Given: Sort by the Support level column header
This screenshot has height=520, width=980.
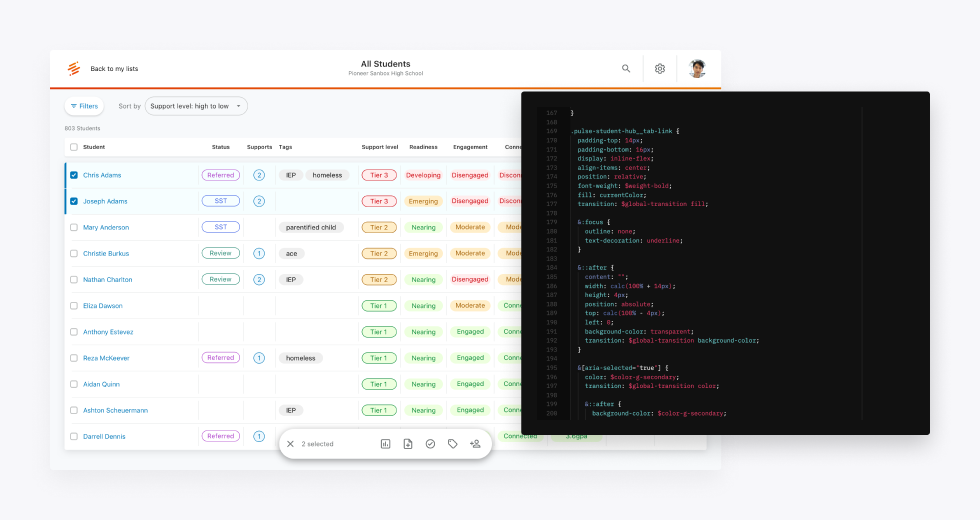Looking at the screenshot, I should click(x=380, y=147).
